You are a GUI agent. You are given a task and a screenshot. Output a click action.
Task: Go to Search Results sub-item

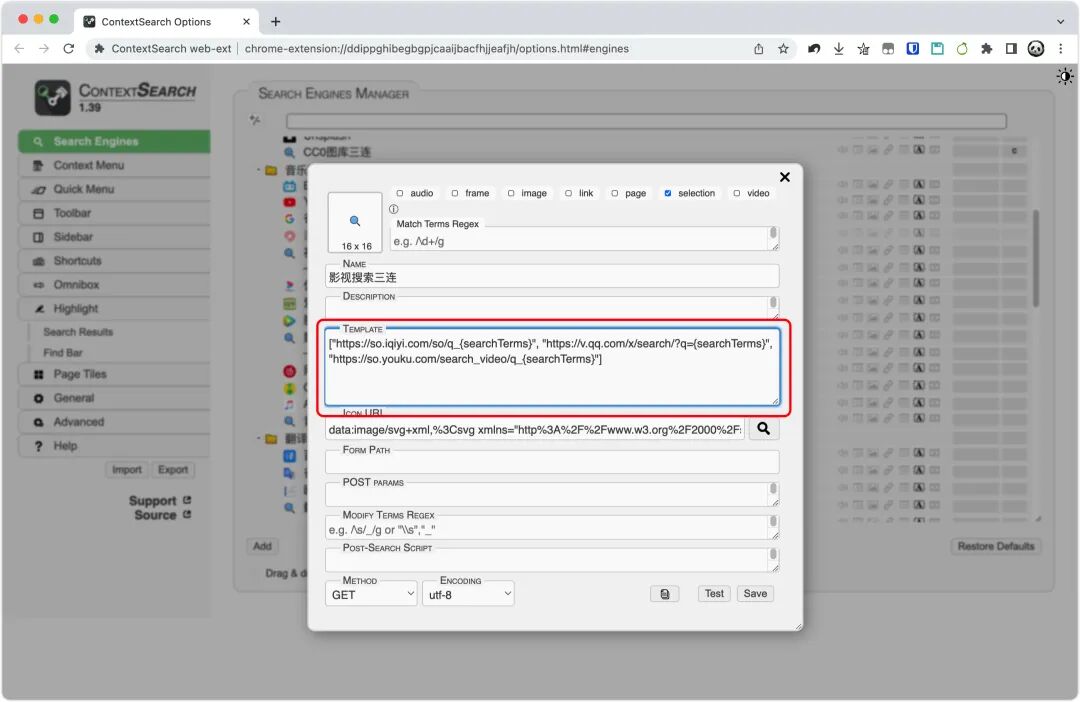(x=78, y=332)
